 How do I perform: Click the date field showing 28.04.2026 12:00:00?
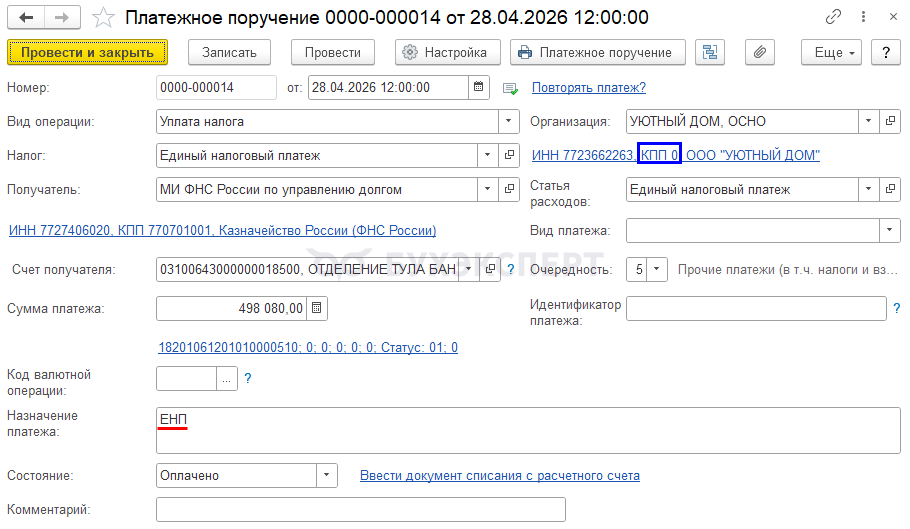click(x=388, y=88)
